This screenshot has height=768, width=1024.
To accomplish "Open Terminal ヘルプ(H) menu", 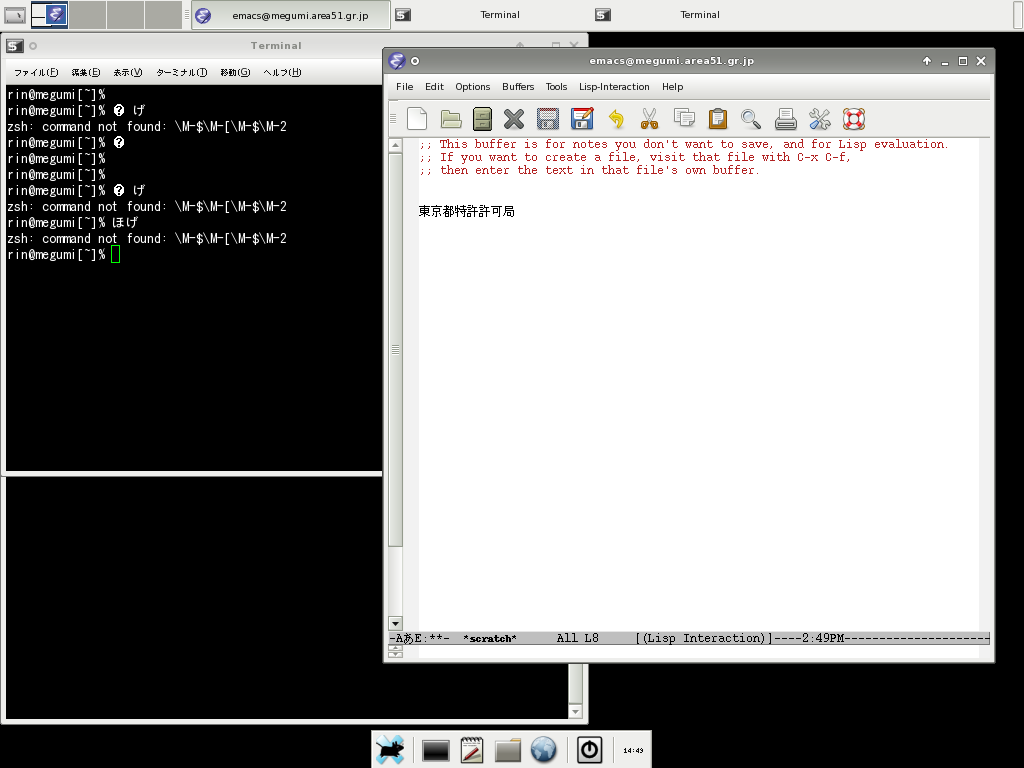I will [282, 72].
